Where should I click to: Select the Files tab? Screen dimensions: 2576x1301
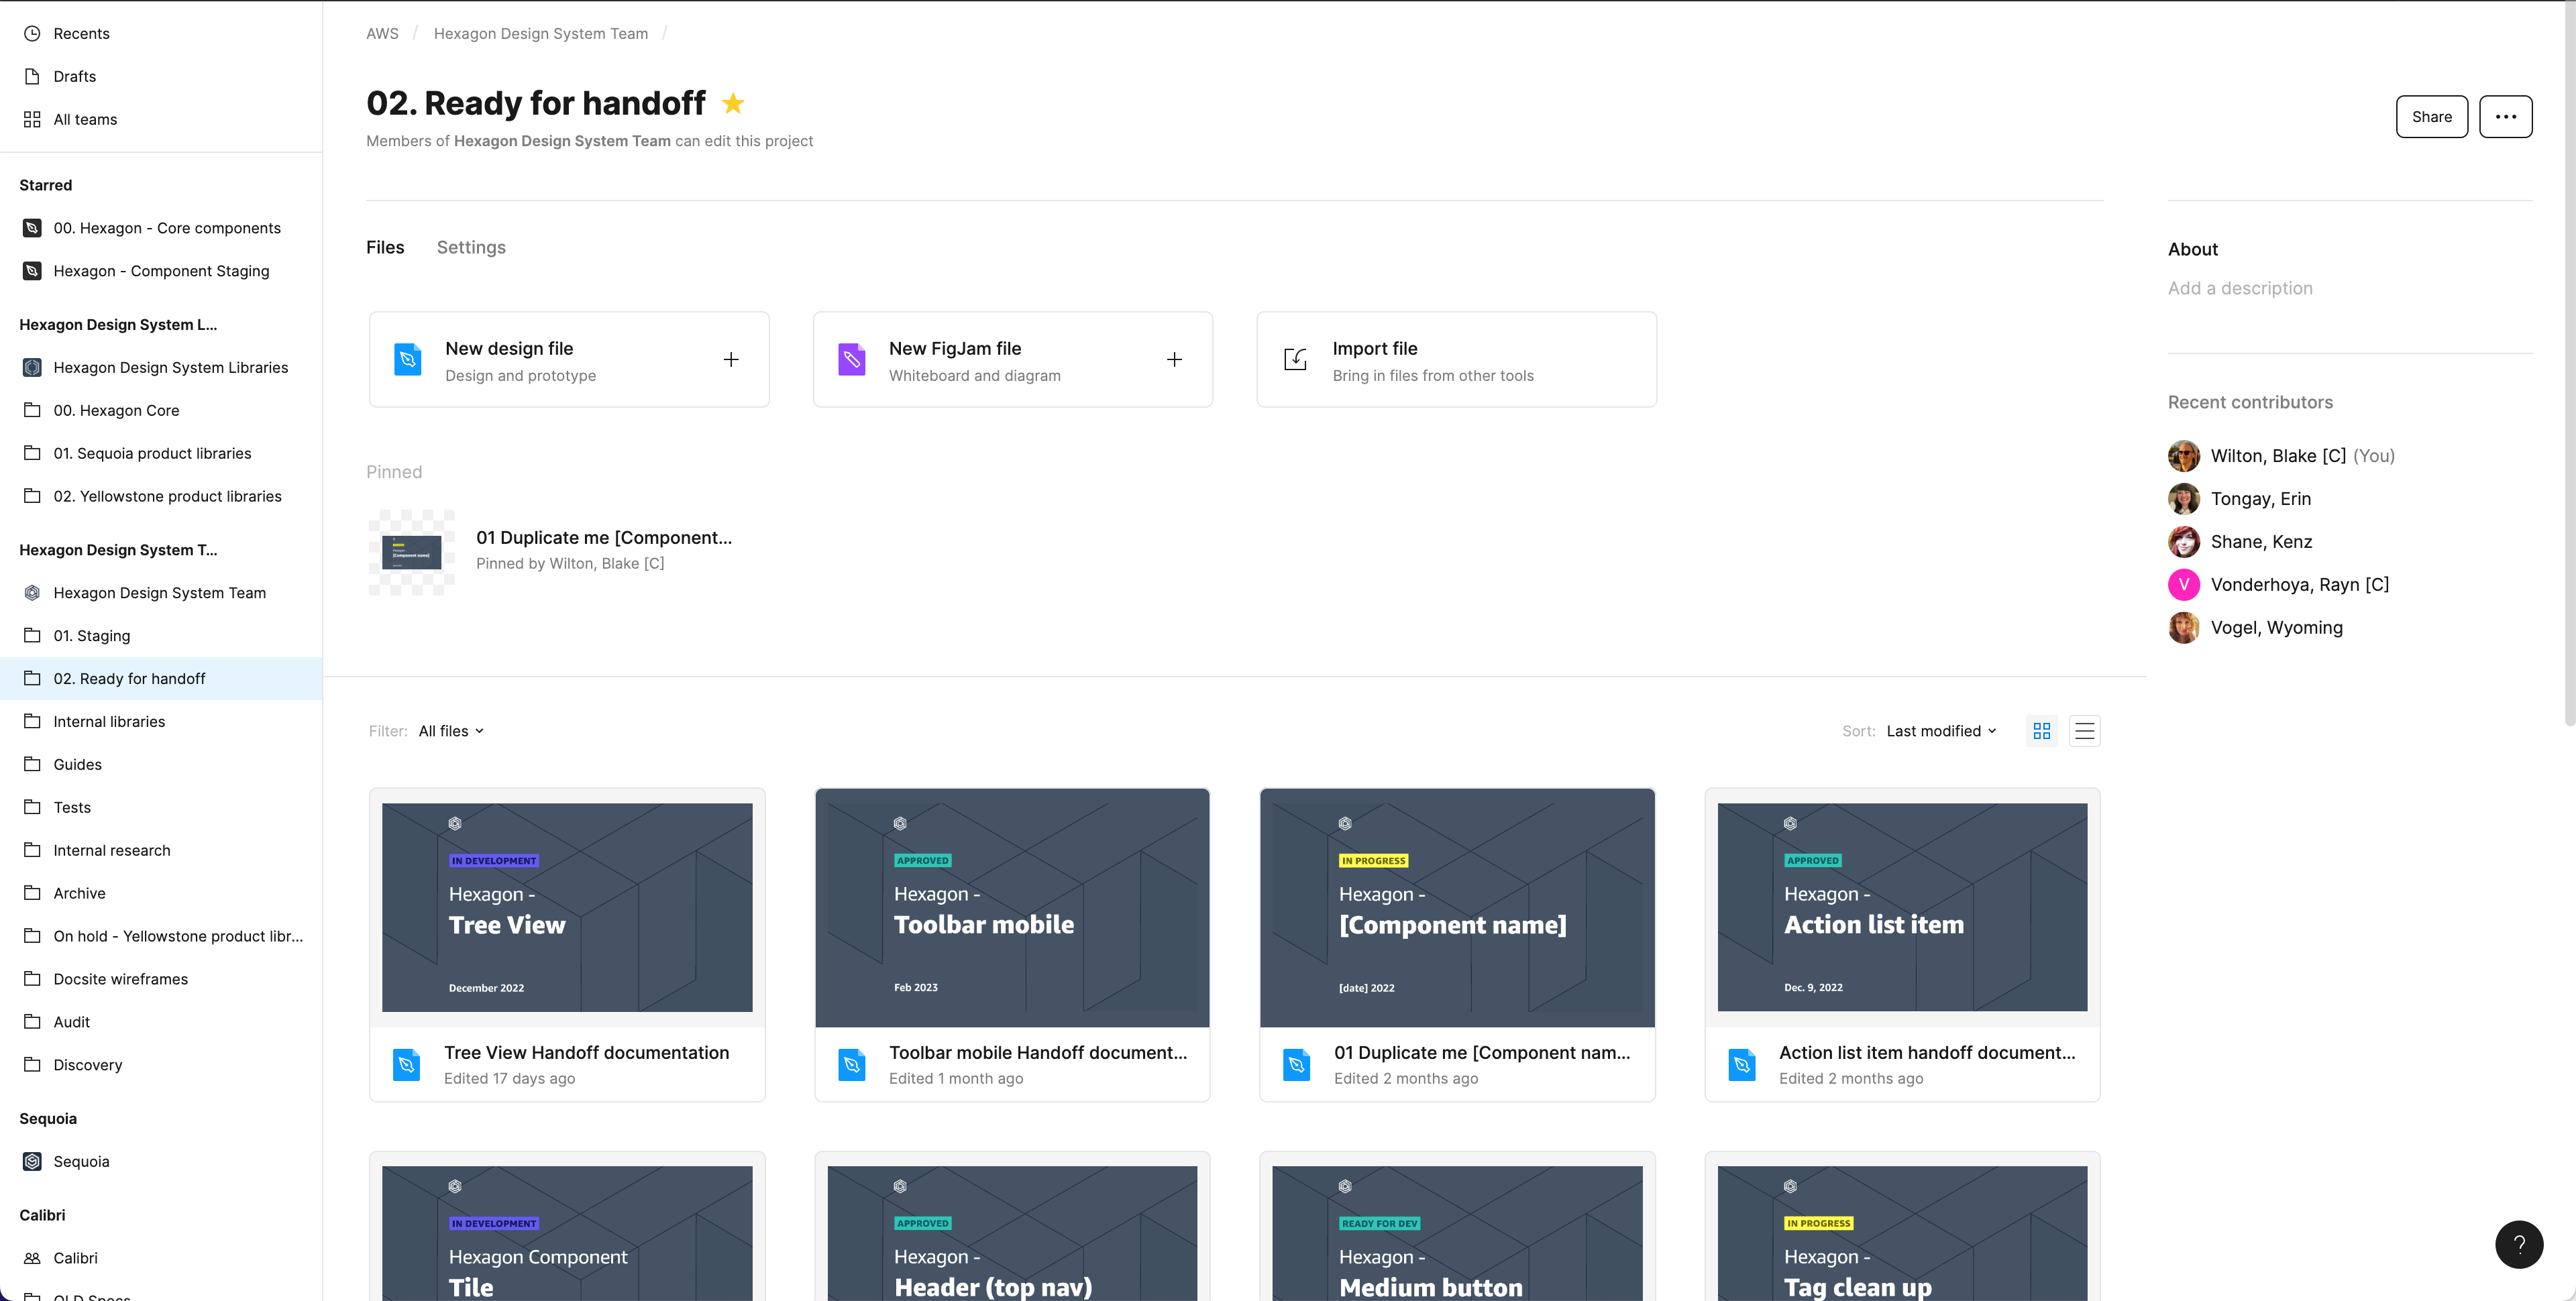pyautogui.click(x=385, y=247)
